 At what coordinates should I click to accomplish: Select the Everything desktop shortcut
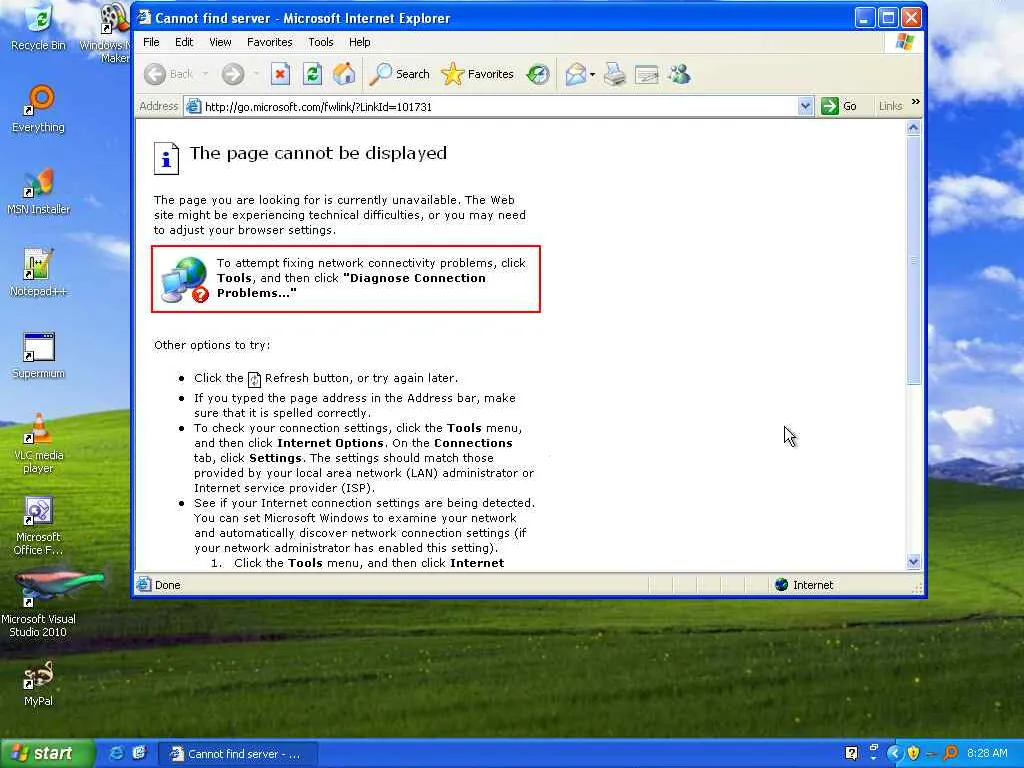coord(39,110)
